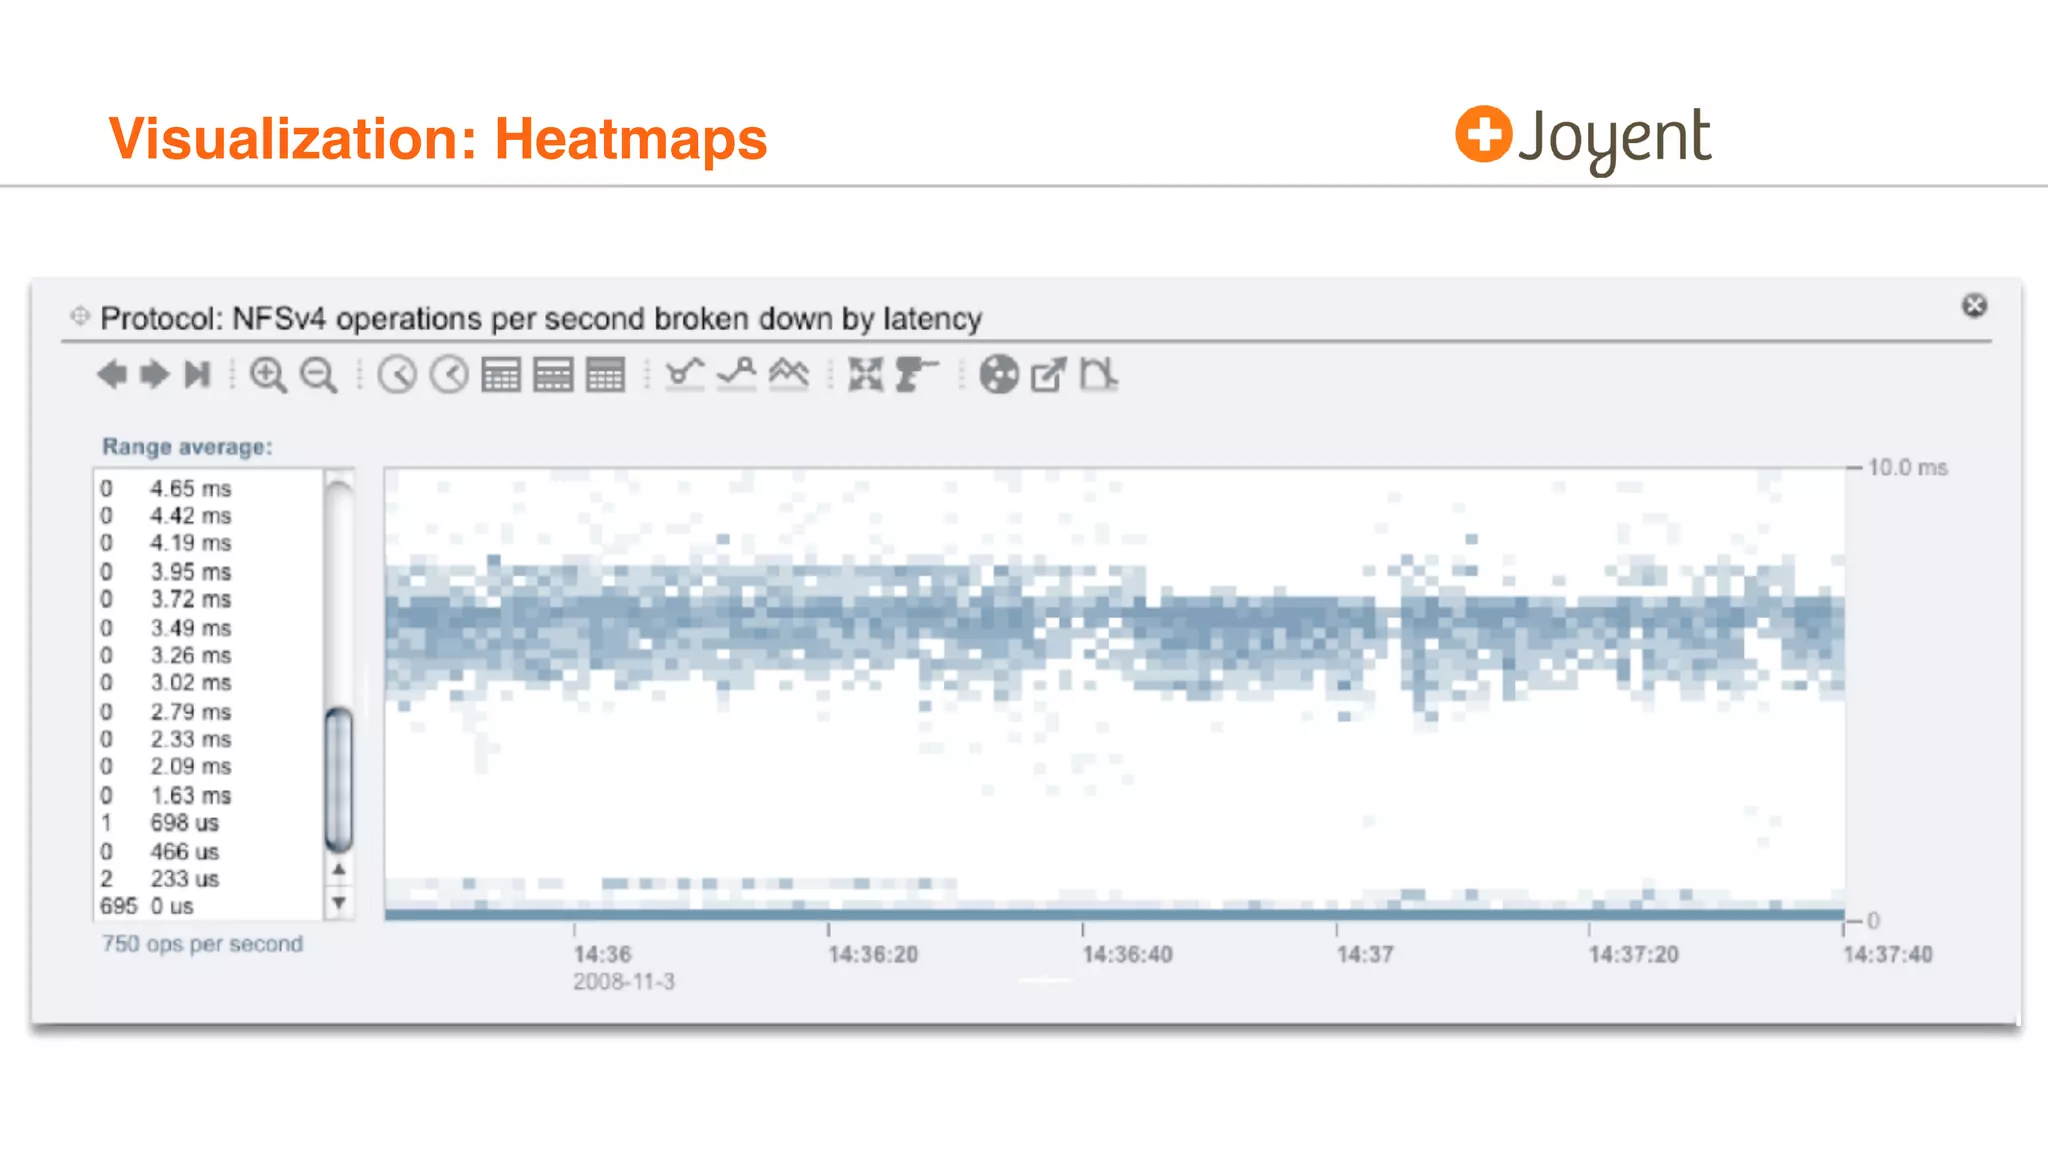This screenshot has width=2048, height=1152.
Task: Click the calendar icon nearest the line-graph icons
Action: (x=605, y=375)
